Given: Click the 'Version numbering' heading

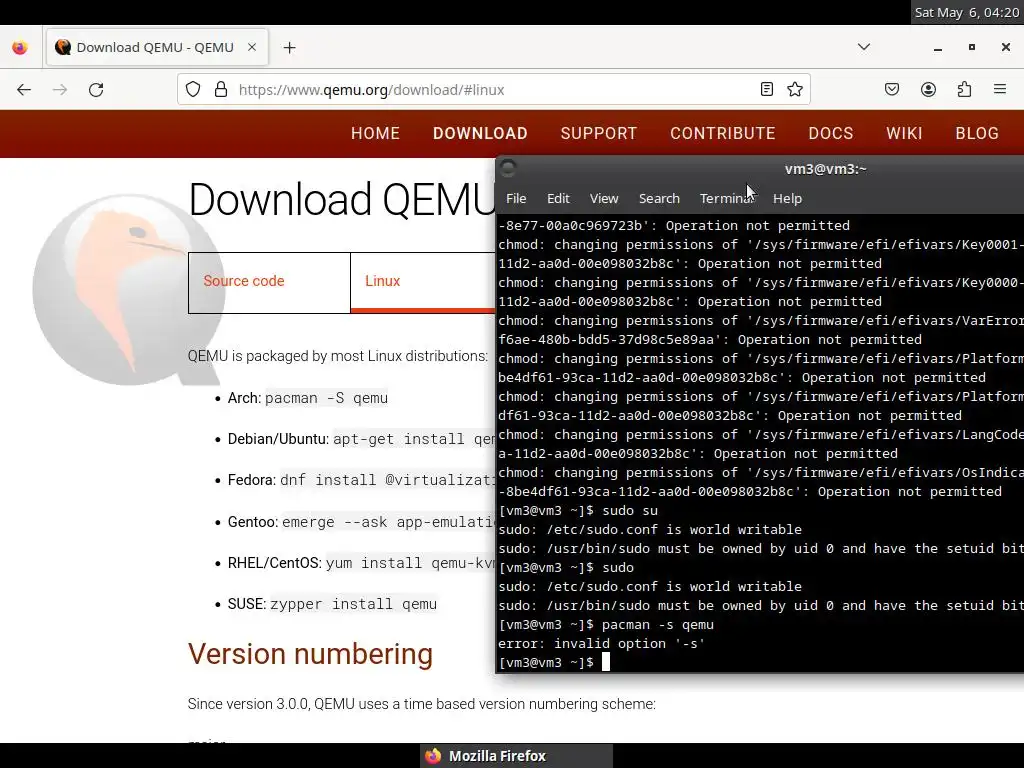Looking at the screenshot, I should [x=310, y=654].
